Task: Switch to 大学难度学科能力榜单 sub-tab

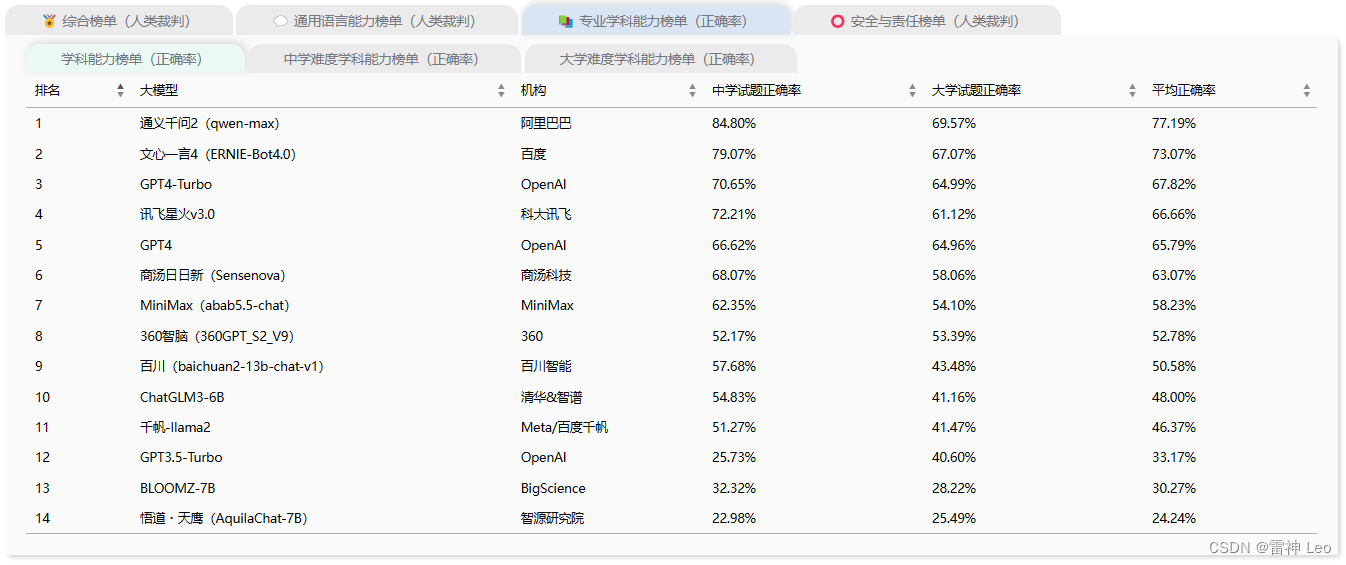Action: [660, 59]
